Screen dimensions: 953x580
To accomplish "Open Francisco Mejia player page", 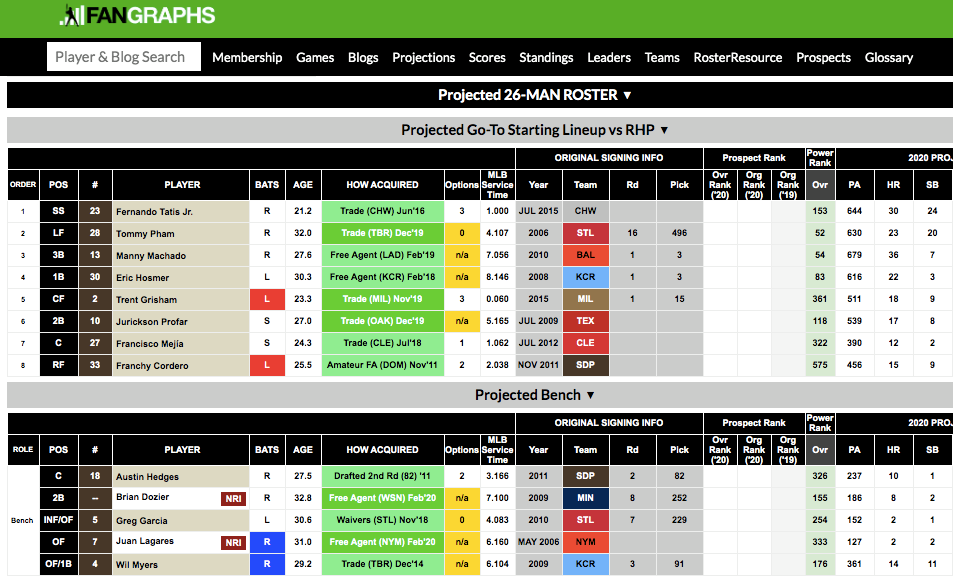I will click(x=150, y=343).
